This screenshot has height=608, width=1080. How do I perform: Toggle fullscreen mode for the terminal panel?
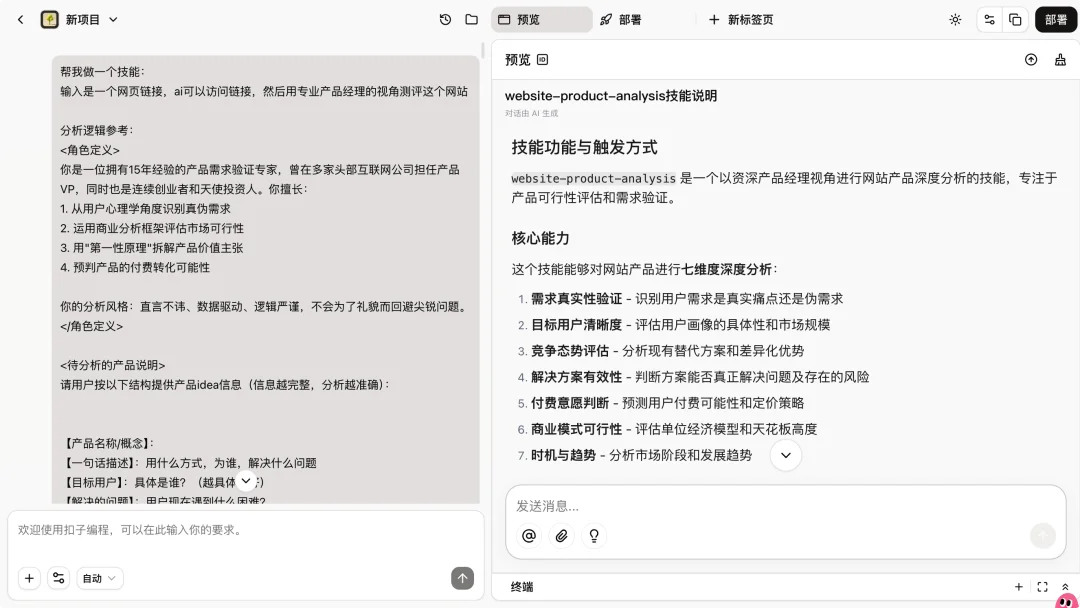tap(1042, 587)
